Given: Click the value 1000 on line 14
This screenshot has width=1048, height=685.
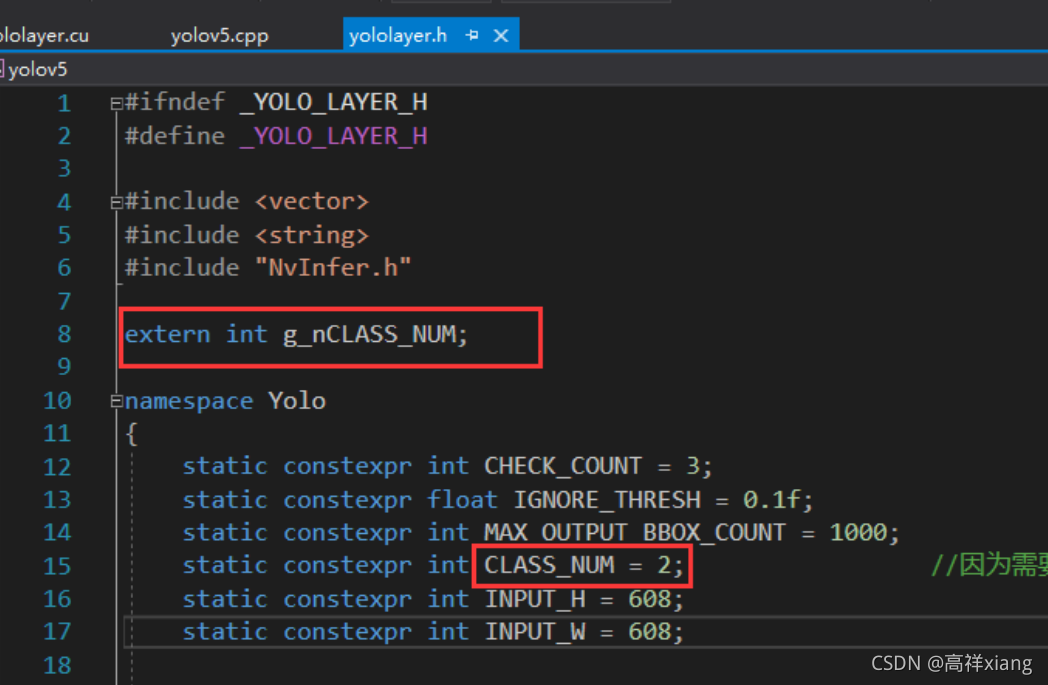Looking at the screenshot, I should pyautogui.click(x=858, y=533).
